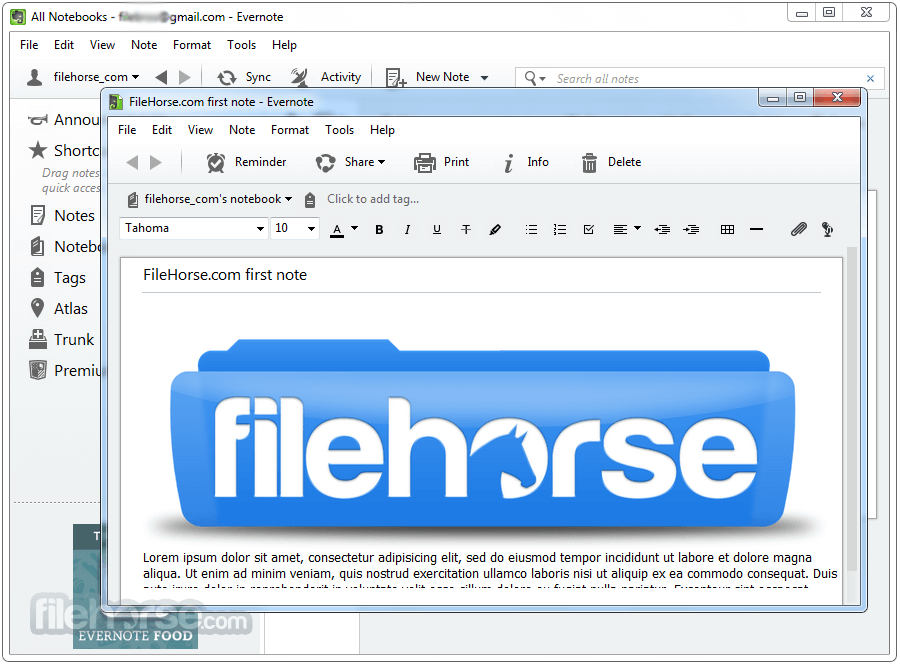
Task: Activate the highlighter tool
Action: click(495, 230)
